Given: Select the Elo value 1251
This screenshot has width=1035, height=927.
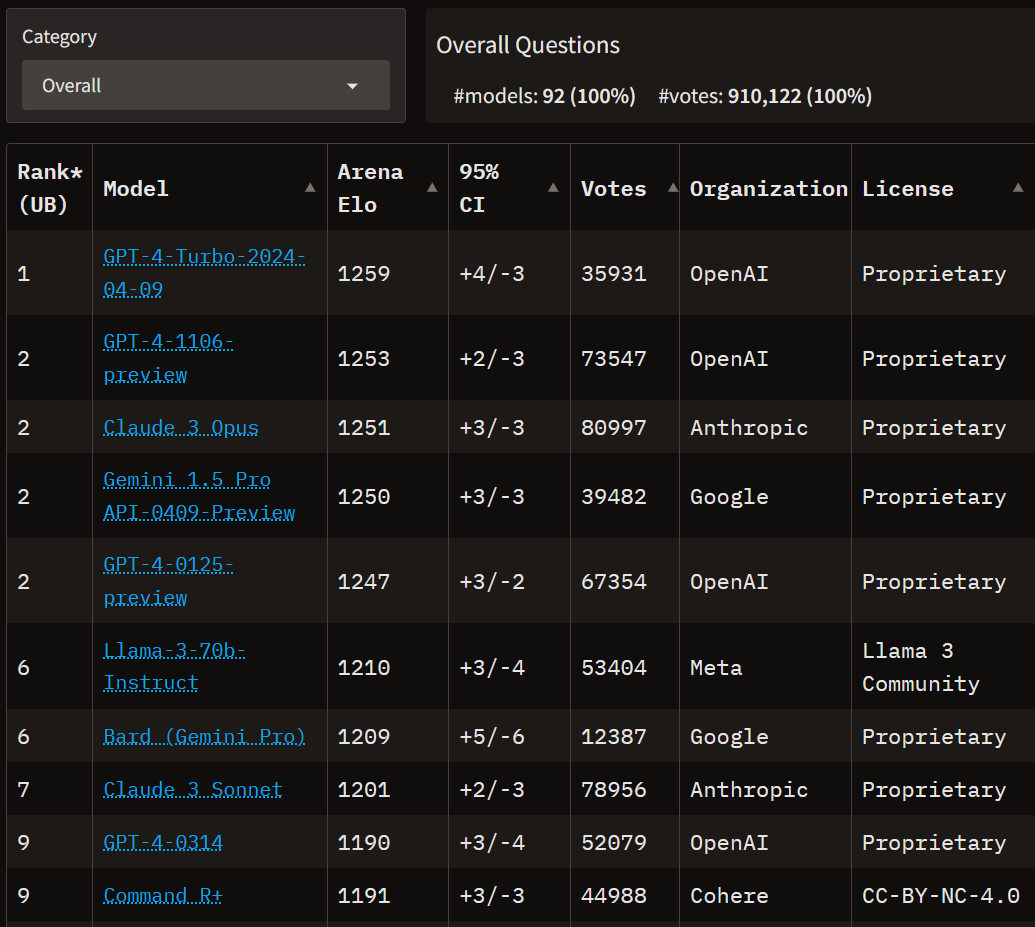Looking at the screenshot, I should click(364, 427).
